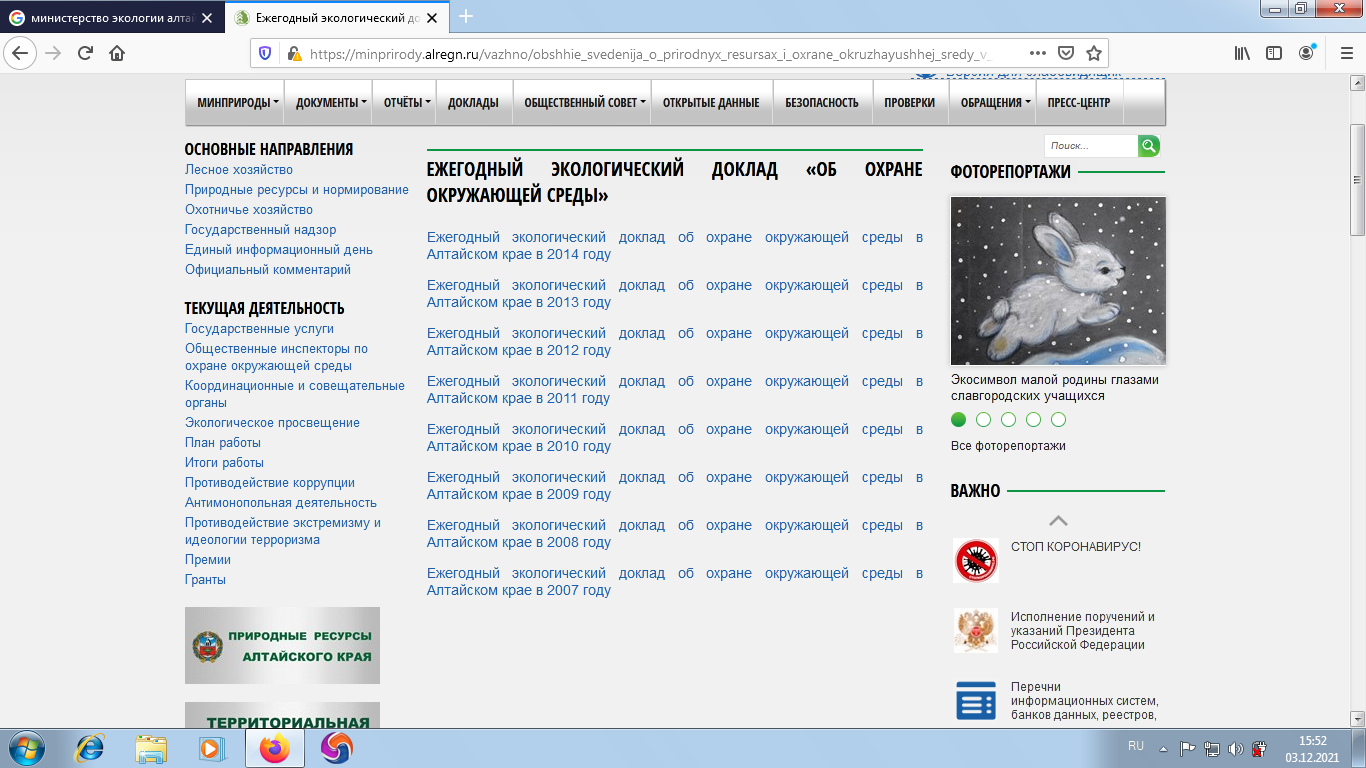Open the Лесное хозяйство link

239,170
